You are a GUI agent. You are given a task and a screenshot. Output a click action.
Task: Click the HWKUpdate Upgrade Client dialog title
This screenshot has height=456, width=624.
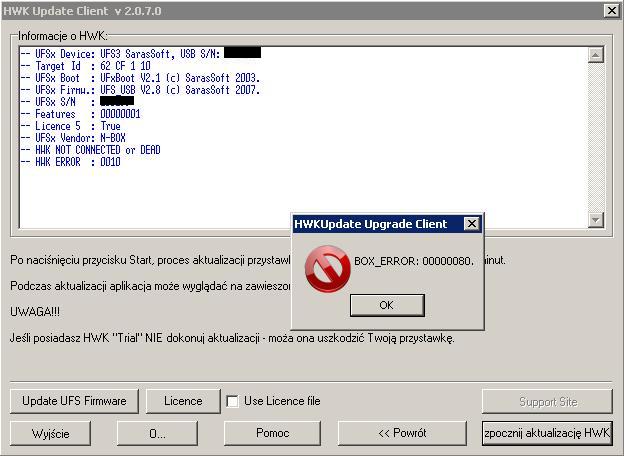pos(370,224)
